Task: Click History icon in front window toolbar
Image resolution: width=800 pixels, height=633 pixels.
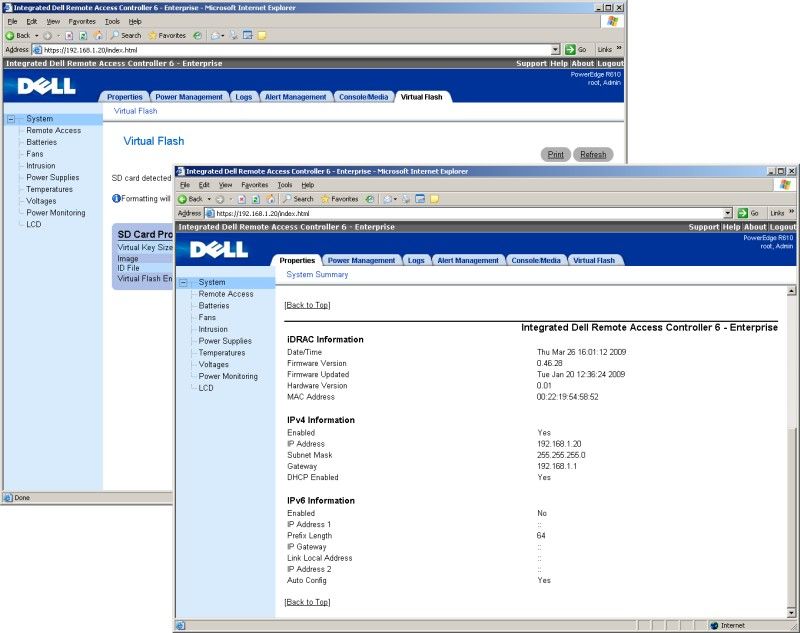Action: [x=370, y=199]
